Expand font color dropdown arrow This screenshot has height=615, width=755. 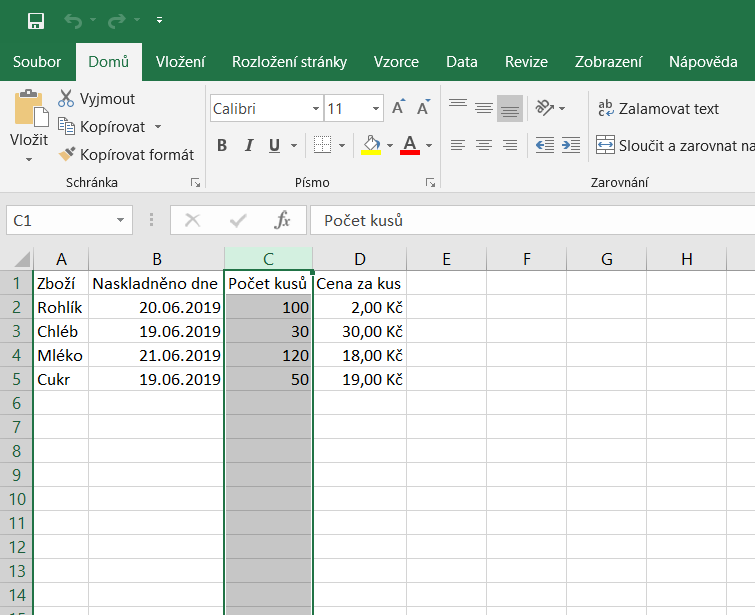coord(429,145)
